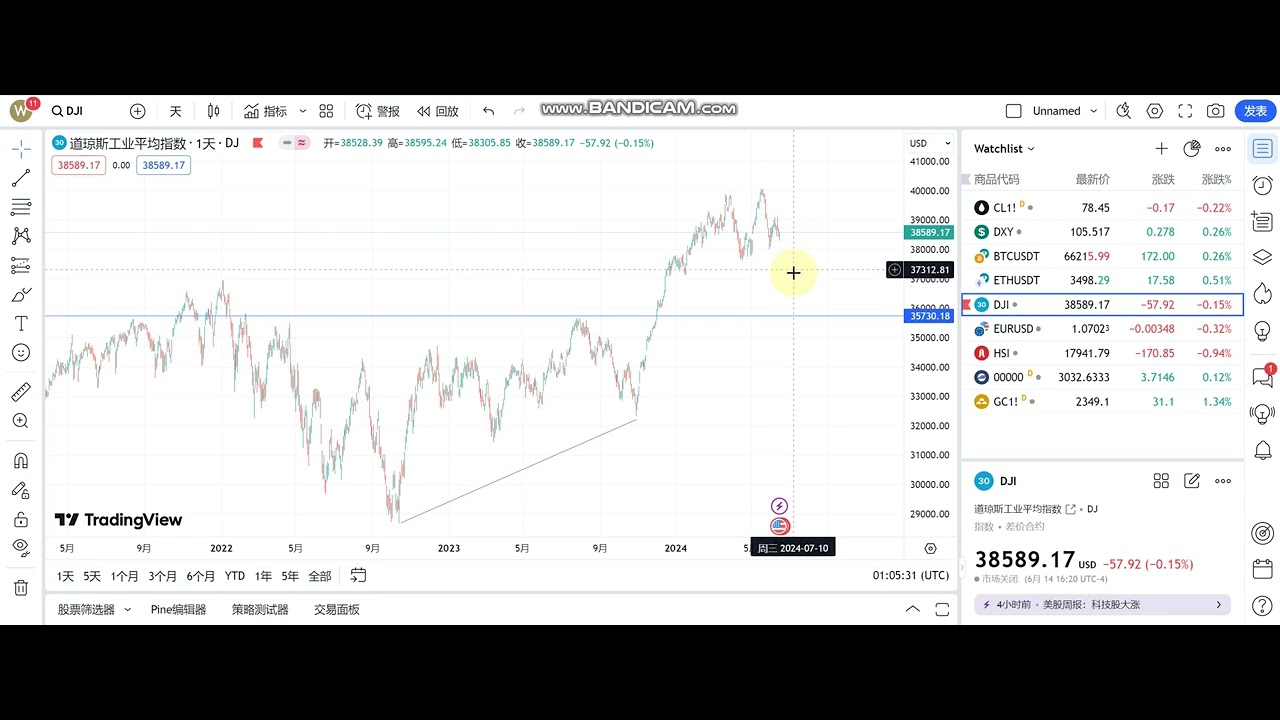Remove drawings with trash icon

coord(21,588)
